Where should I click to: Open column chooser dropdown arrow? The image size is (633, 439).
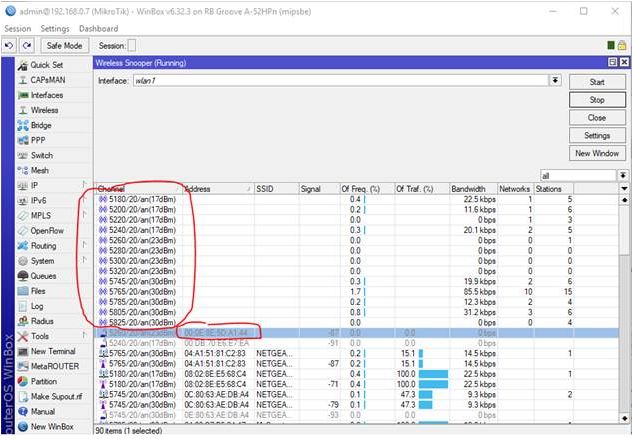tap(624, 189)
